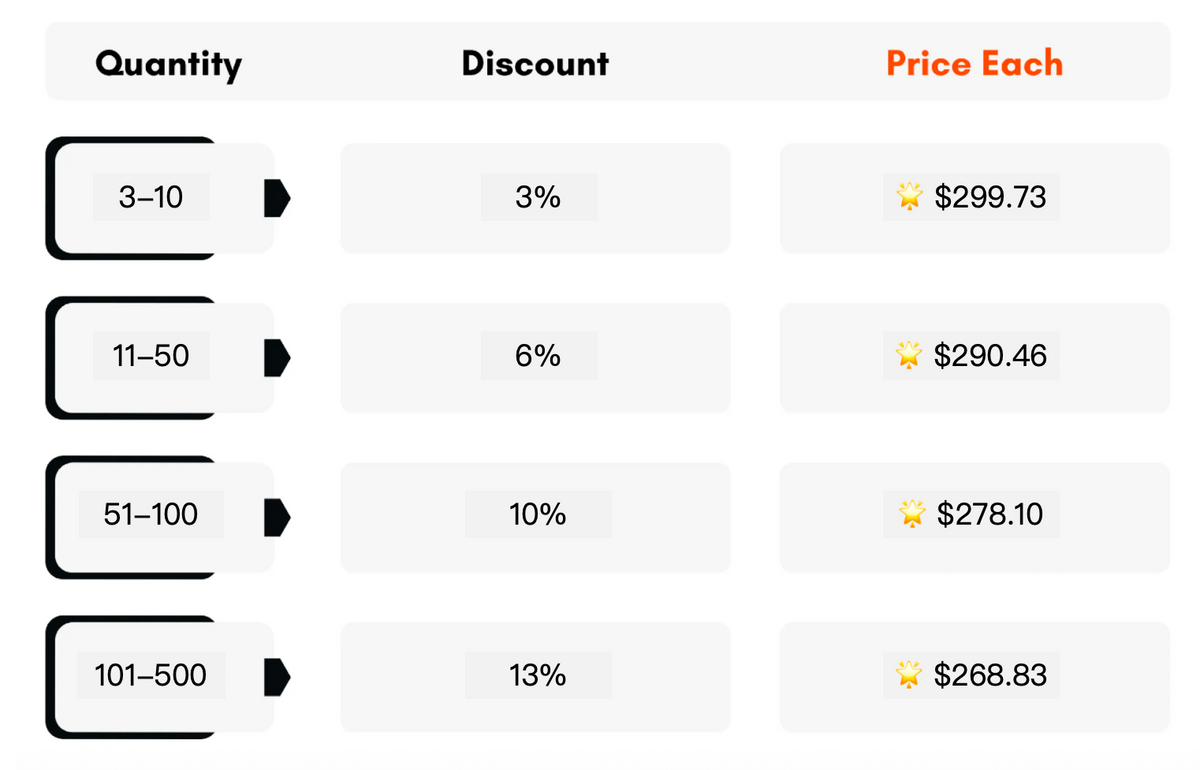Click the Discount column header
This screenshot has width=1200, height=770.
535,64
